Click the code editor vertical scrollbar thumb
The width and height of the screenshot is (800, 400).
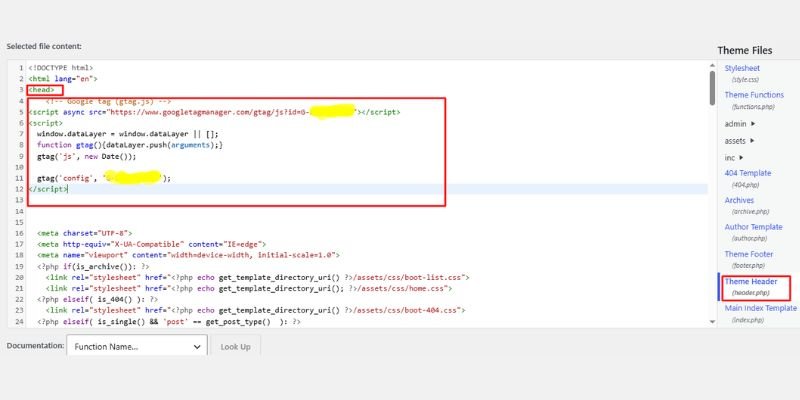pyautogui.click(x=712, y=88)
